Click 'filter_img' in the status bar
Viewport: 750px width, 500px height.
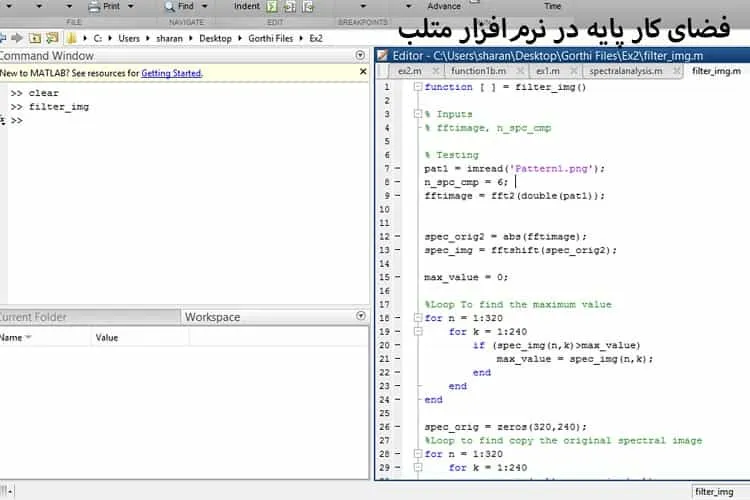[x=714, y=491]
